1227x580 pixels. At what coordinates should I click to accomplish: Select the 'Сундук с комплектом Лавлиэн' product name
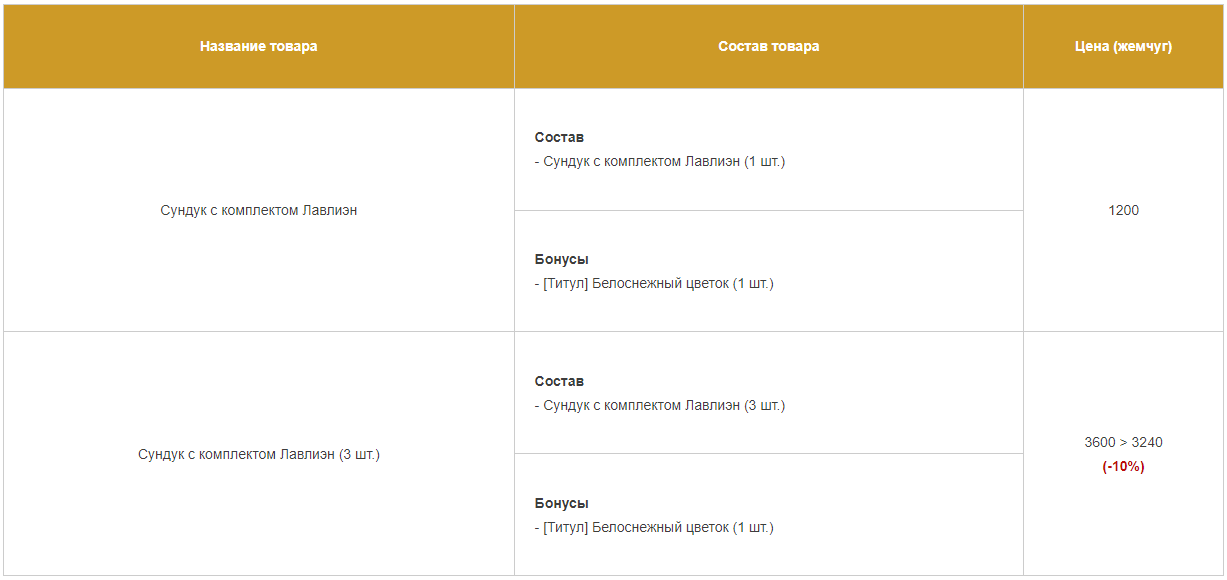tap(259, 211)
